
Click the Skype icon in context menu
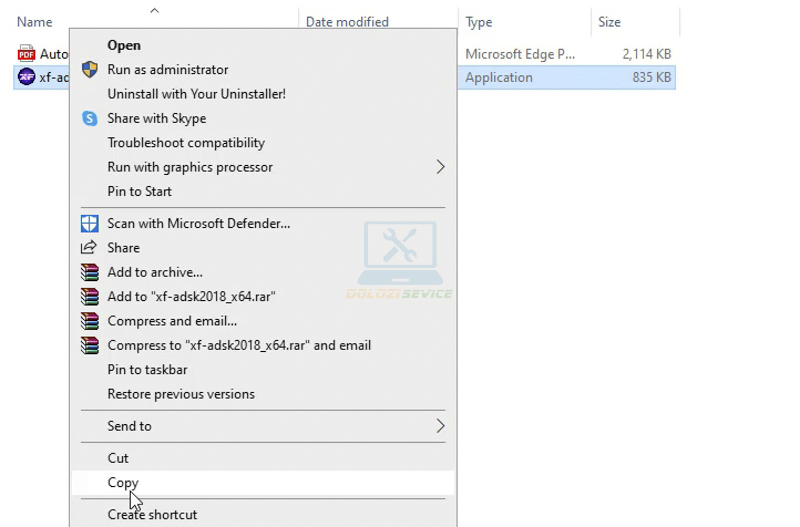[x=89, y=118]
